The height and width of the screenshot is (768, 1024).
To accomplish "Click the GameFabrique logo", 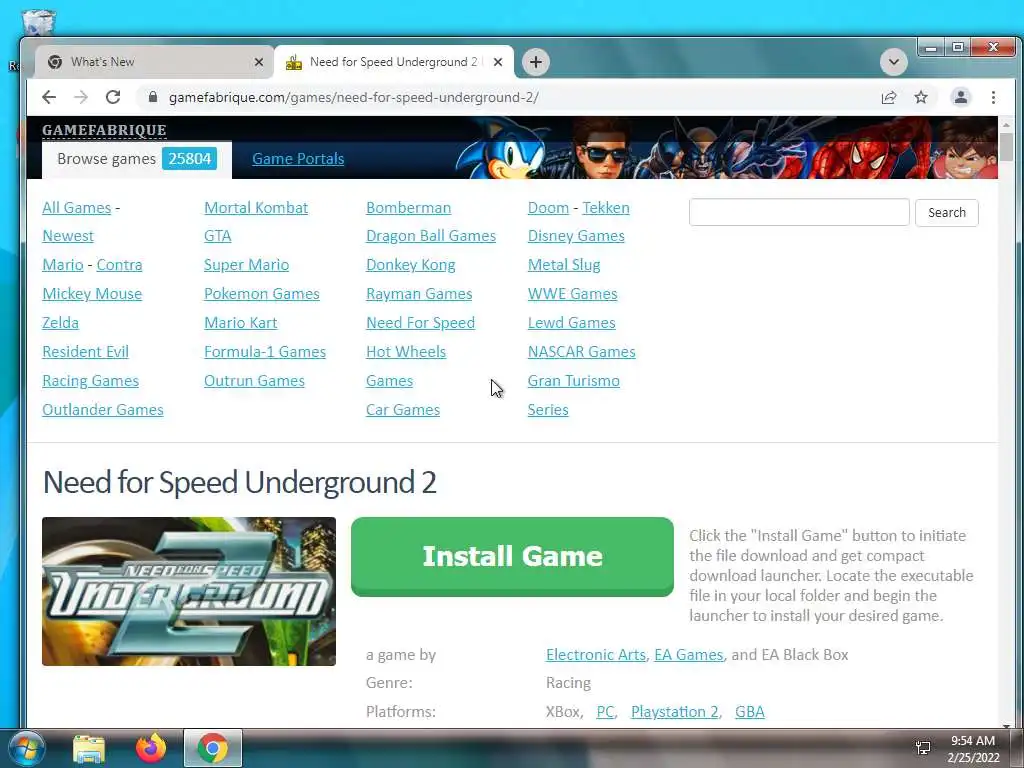I will click(104, 130).
